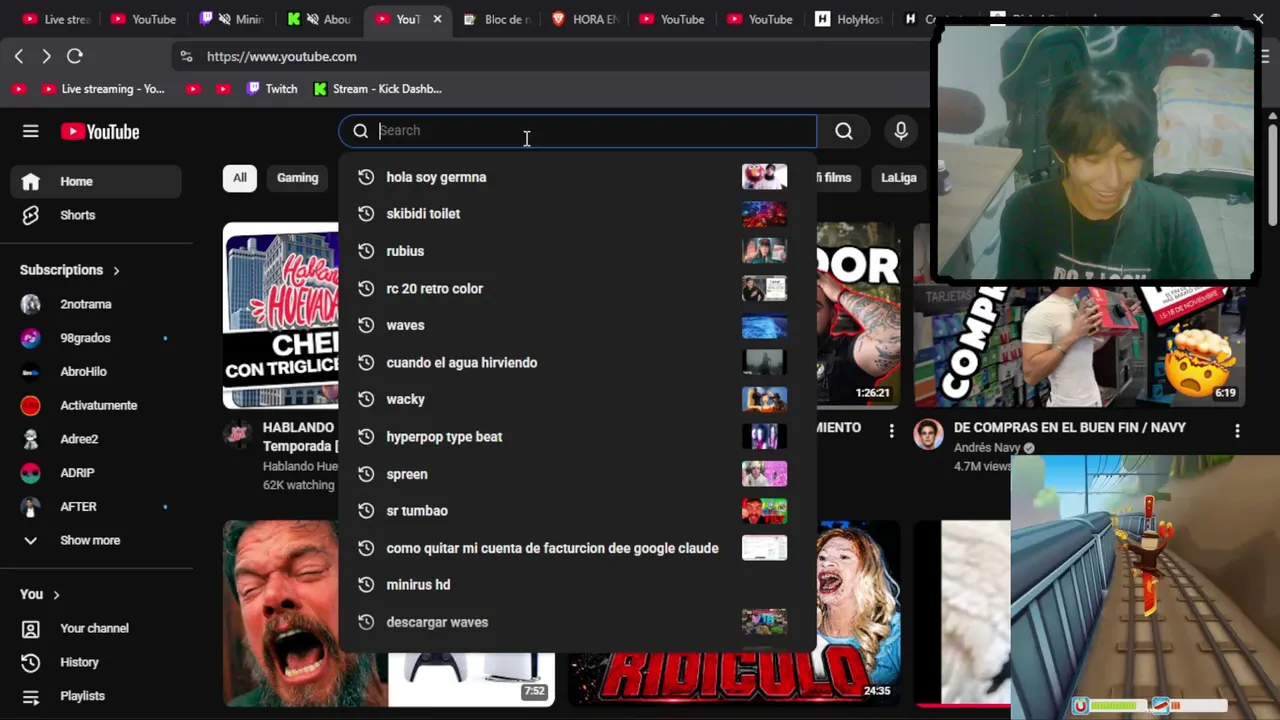The height and width of the screenshot is (720, 1280).
Task: Open video DE COMPRAS EN EL BUEN FIN
Action: point(1070,428)
